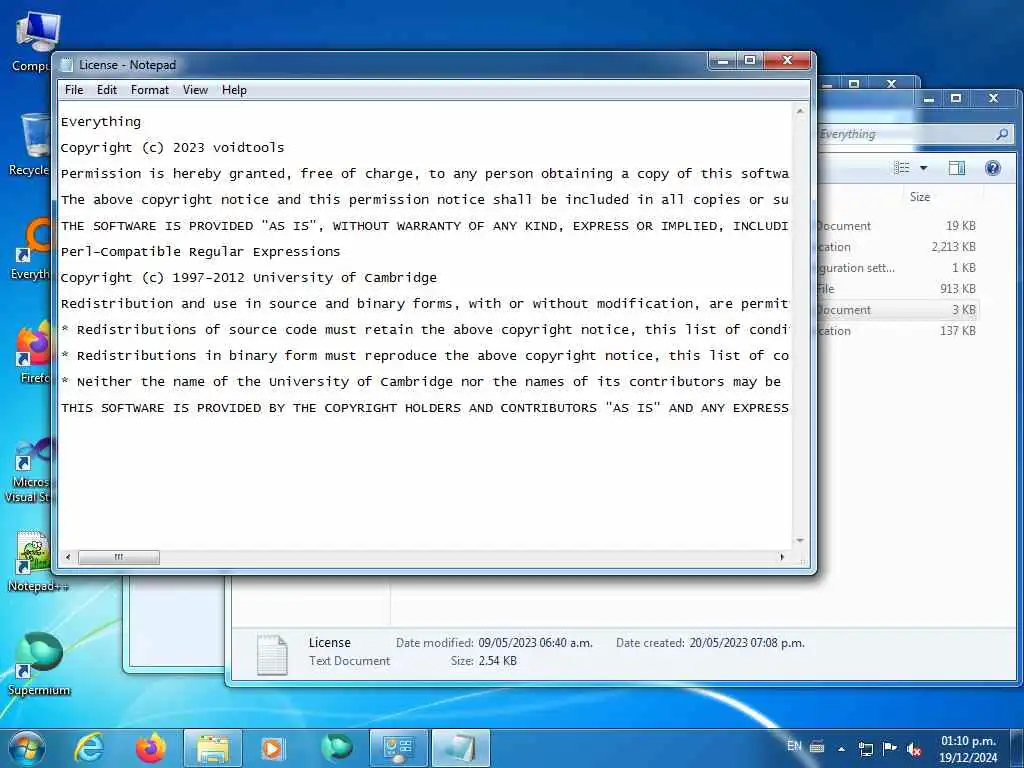
Task: Select the Explorer row sized 2,213 KB
Action: [897, 247]
